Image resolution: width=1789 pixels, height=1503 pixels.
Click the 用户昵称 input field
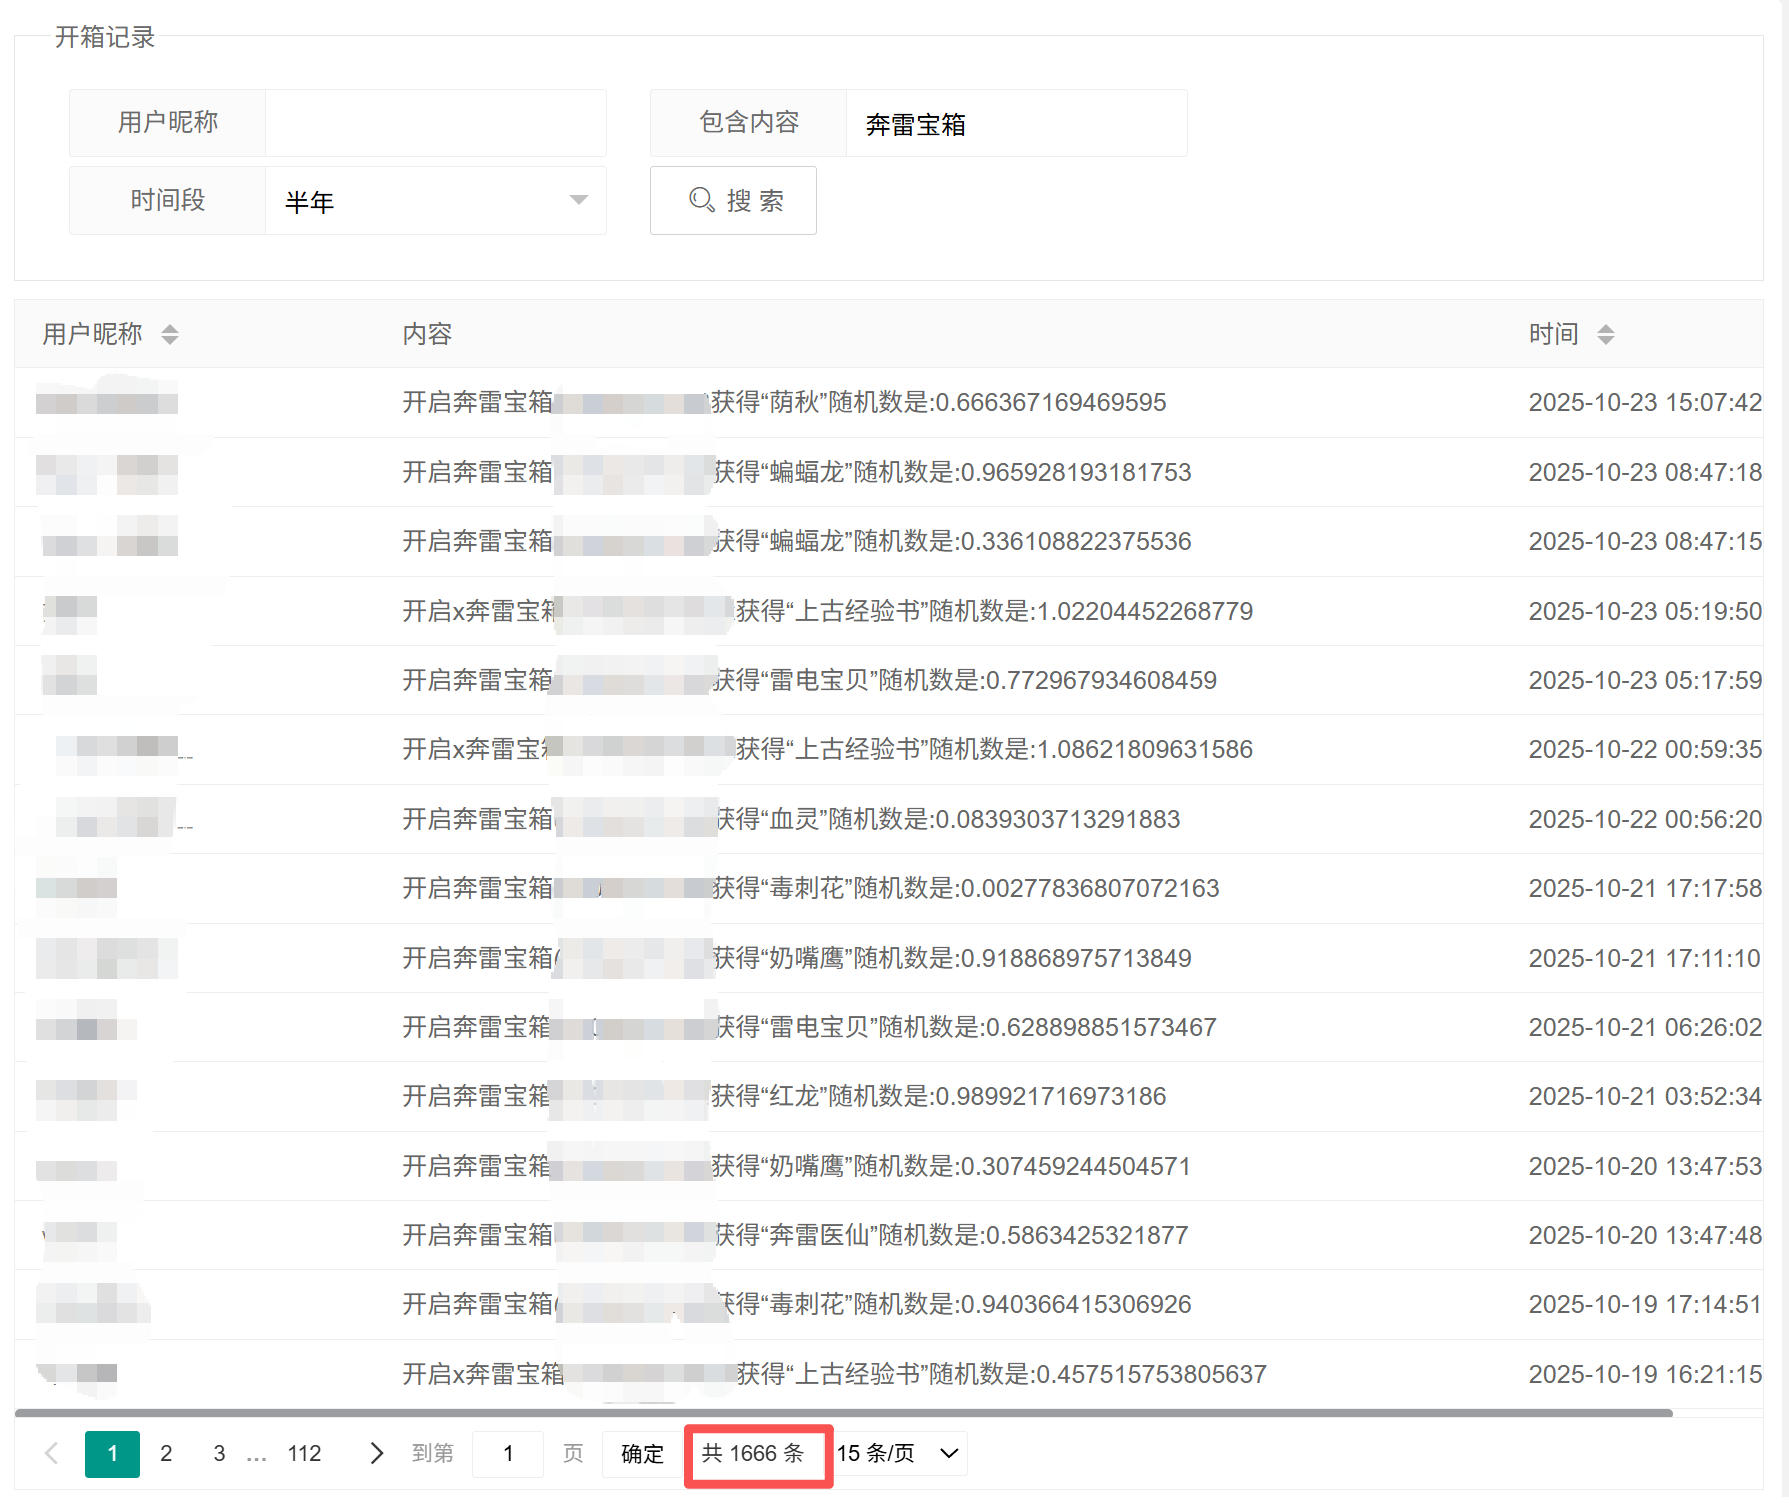[435, 123]
